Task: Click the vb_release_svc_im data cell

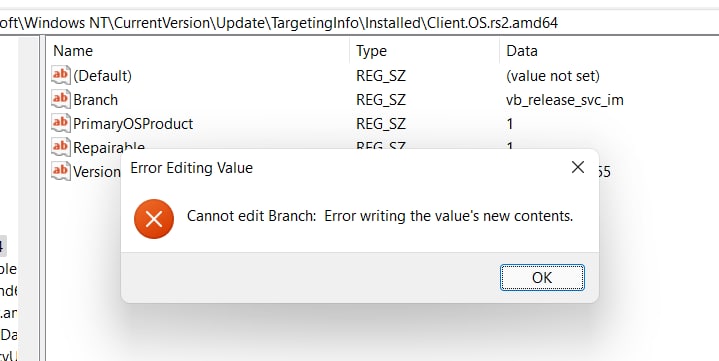Action: click(564, 100)
